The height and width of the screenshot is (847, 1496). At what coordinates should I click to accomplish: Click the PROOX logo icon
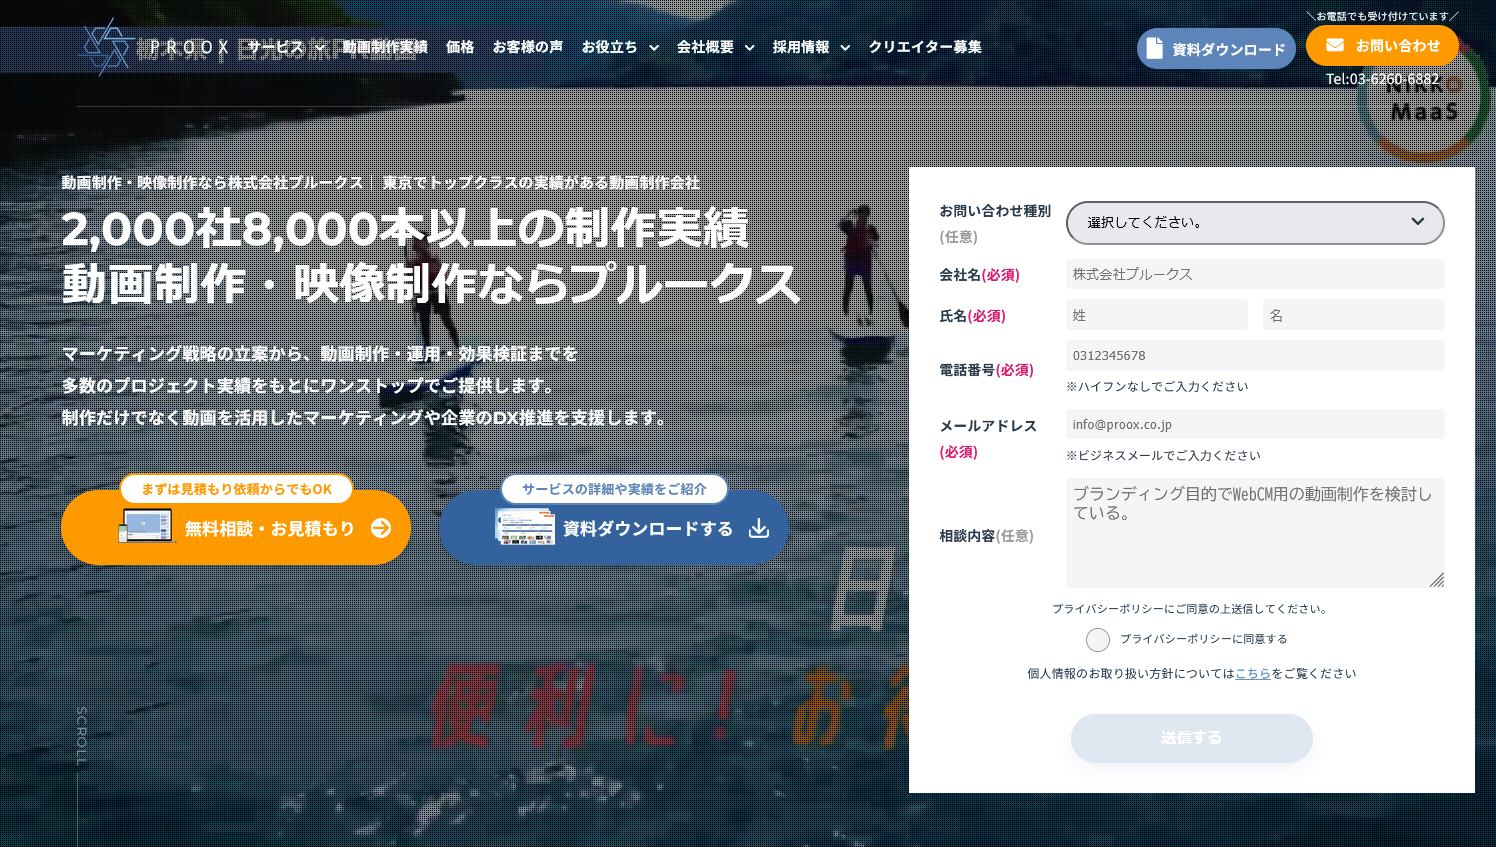pos(107,47)
